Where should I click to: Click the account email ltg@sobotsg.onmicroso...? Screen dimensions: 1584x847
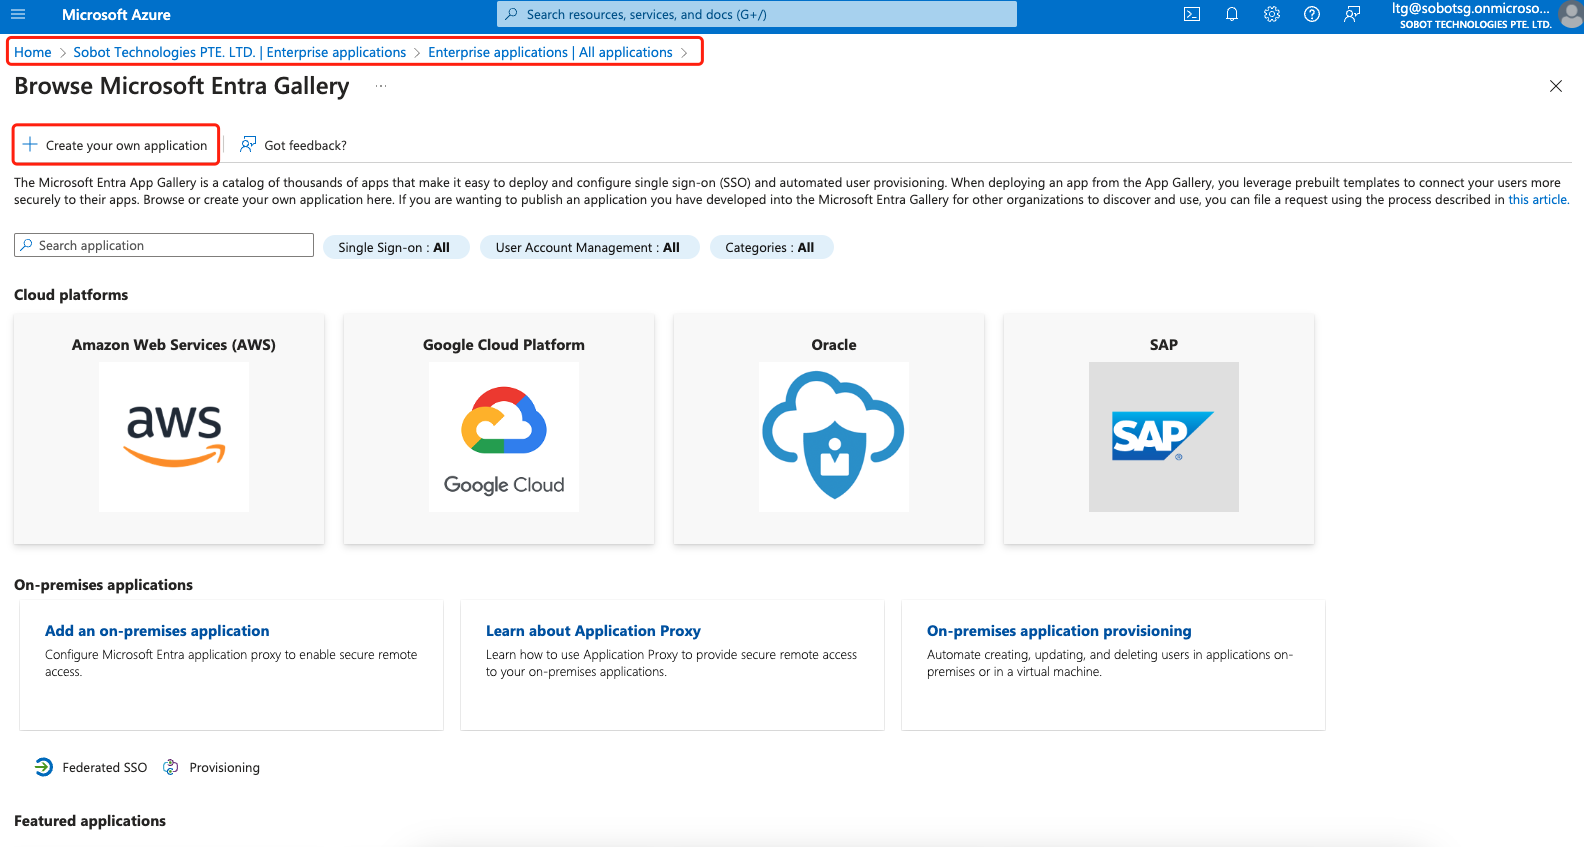tap(1470, 8)
